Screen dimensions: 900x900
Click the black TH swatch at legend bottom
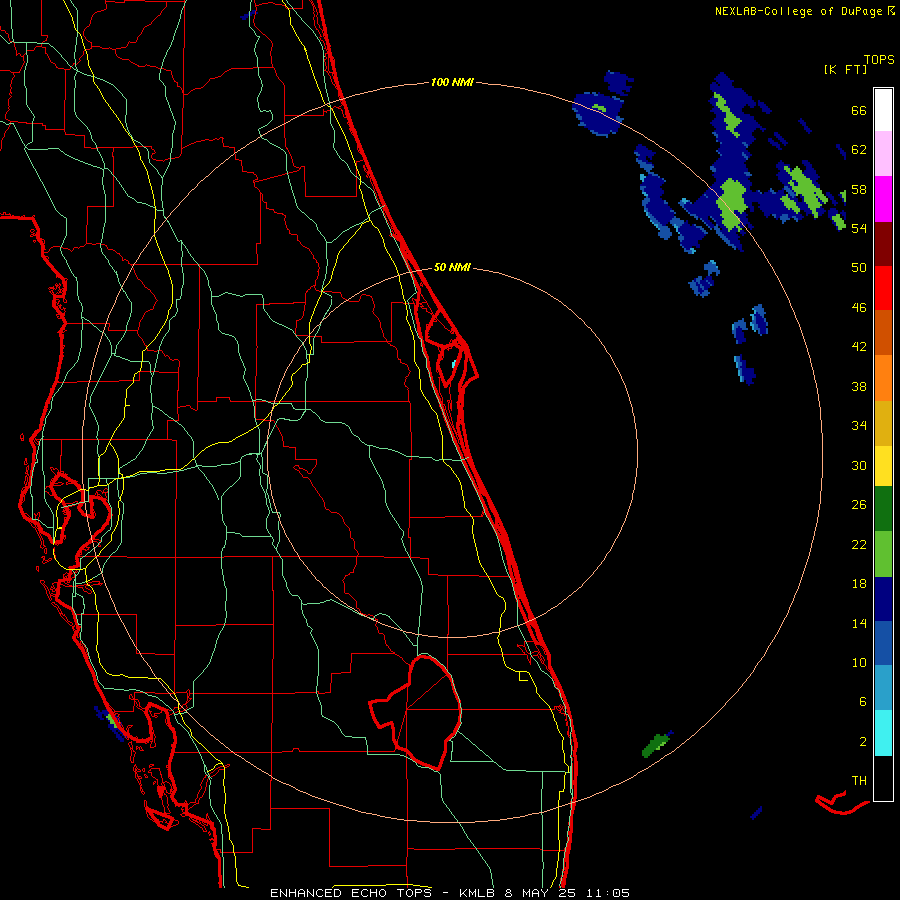[x=883, y=778]
